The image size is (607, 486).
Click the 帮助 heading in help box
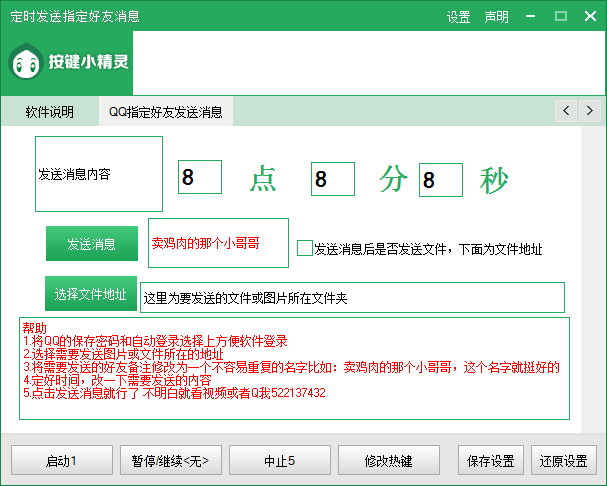click(34, 328)
